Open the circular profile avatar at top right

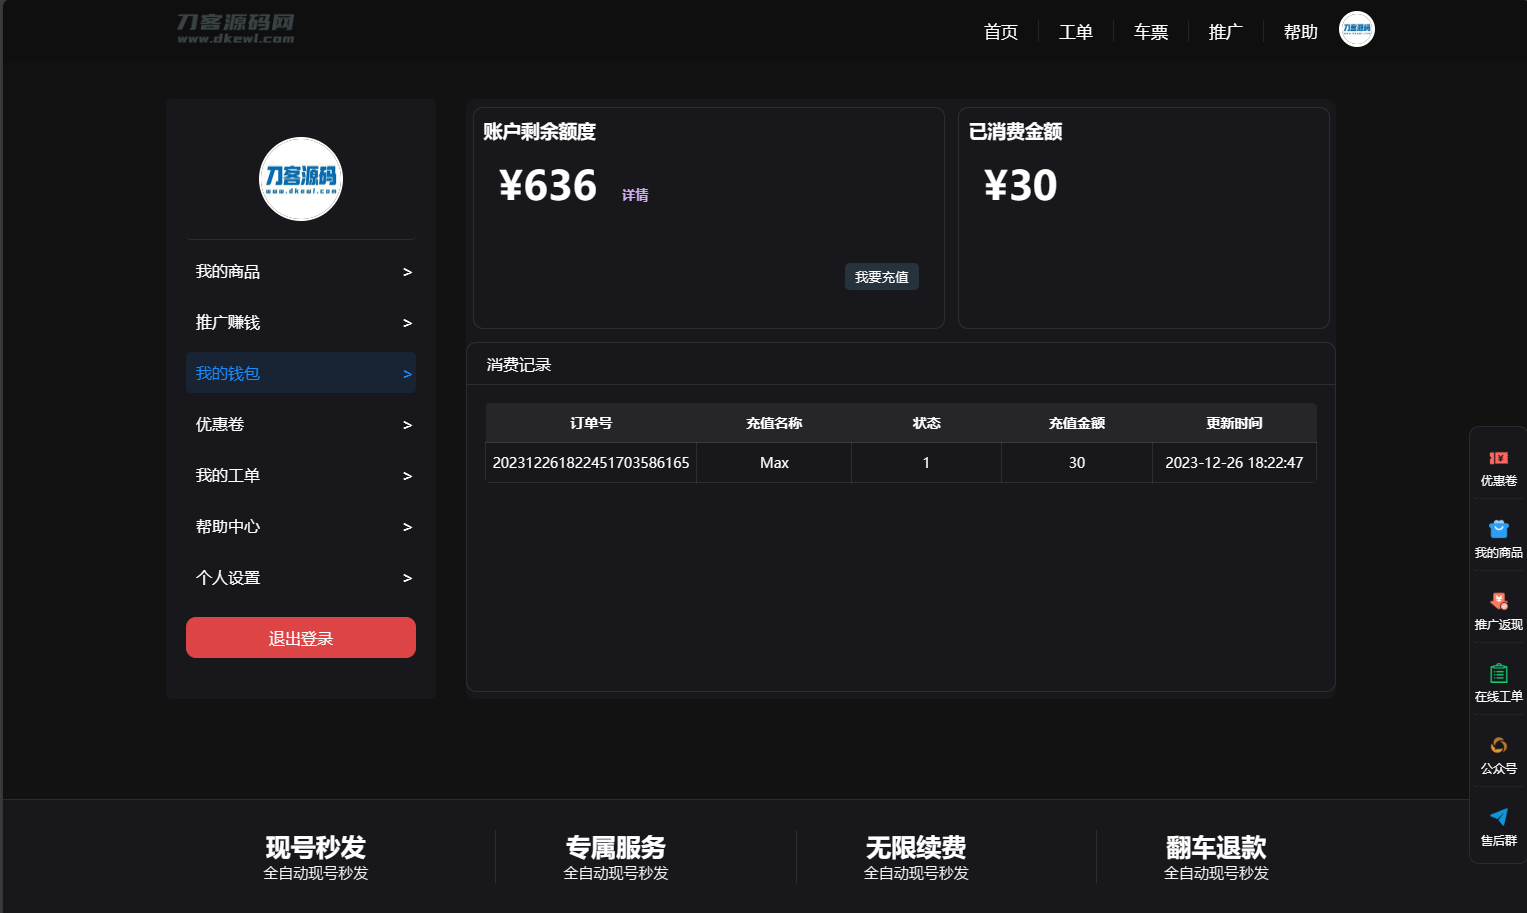pos(1356,29)
